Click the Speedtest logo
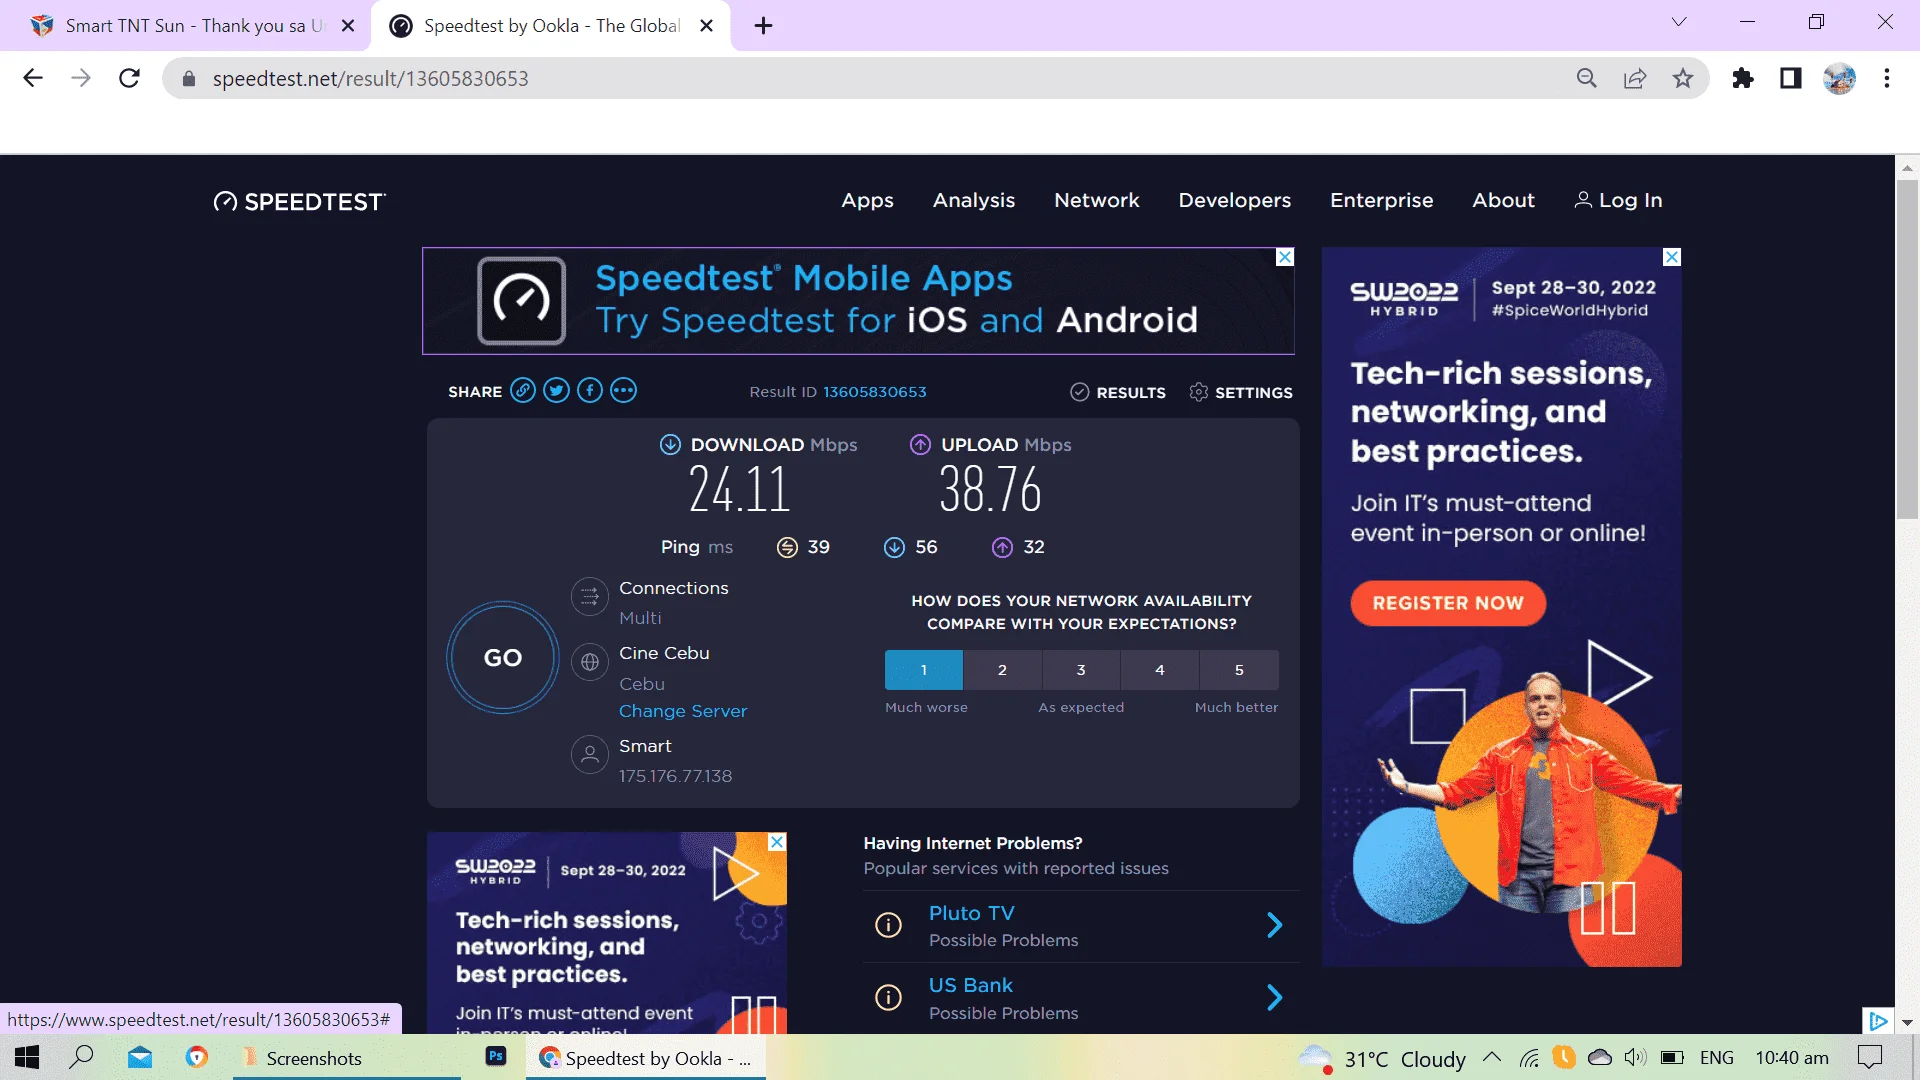The width and height of the screenshot is (1920, 1080). point(299,202)
